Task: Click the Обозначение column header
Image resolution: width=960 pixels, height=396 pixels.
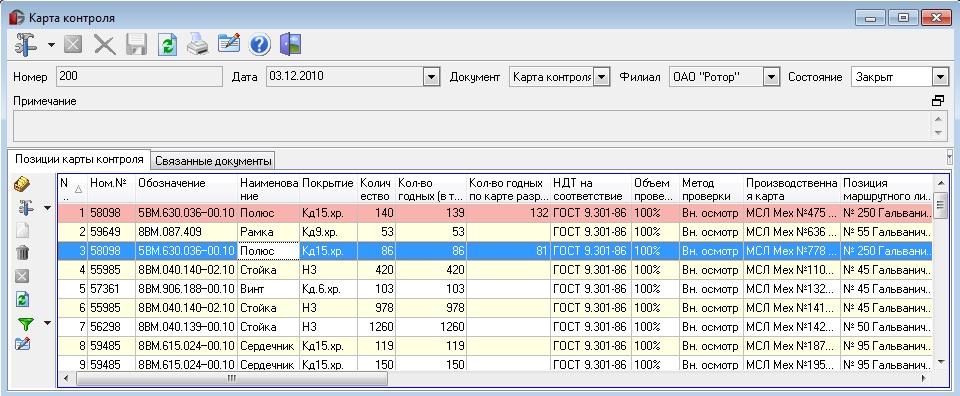Action: click(x=186, y=189)
